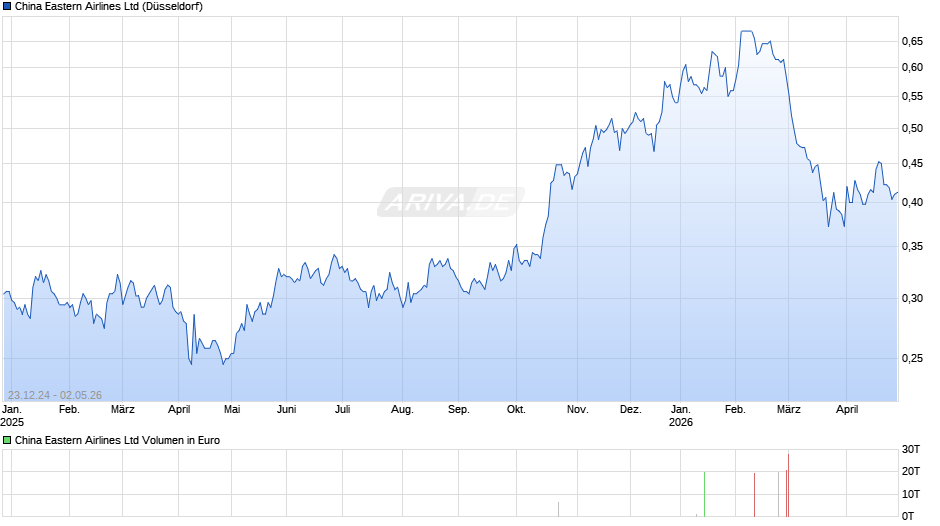The height and width of the screenshot is (526, 940).
Task: Click the 0,35 price axis label
Action: tap(912, 247)
